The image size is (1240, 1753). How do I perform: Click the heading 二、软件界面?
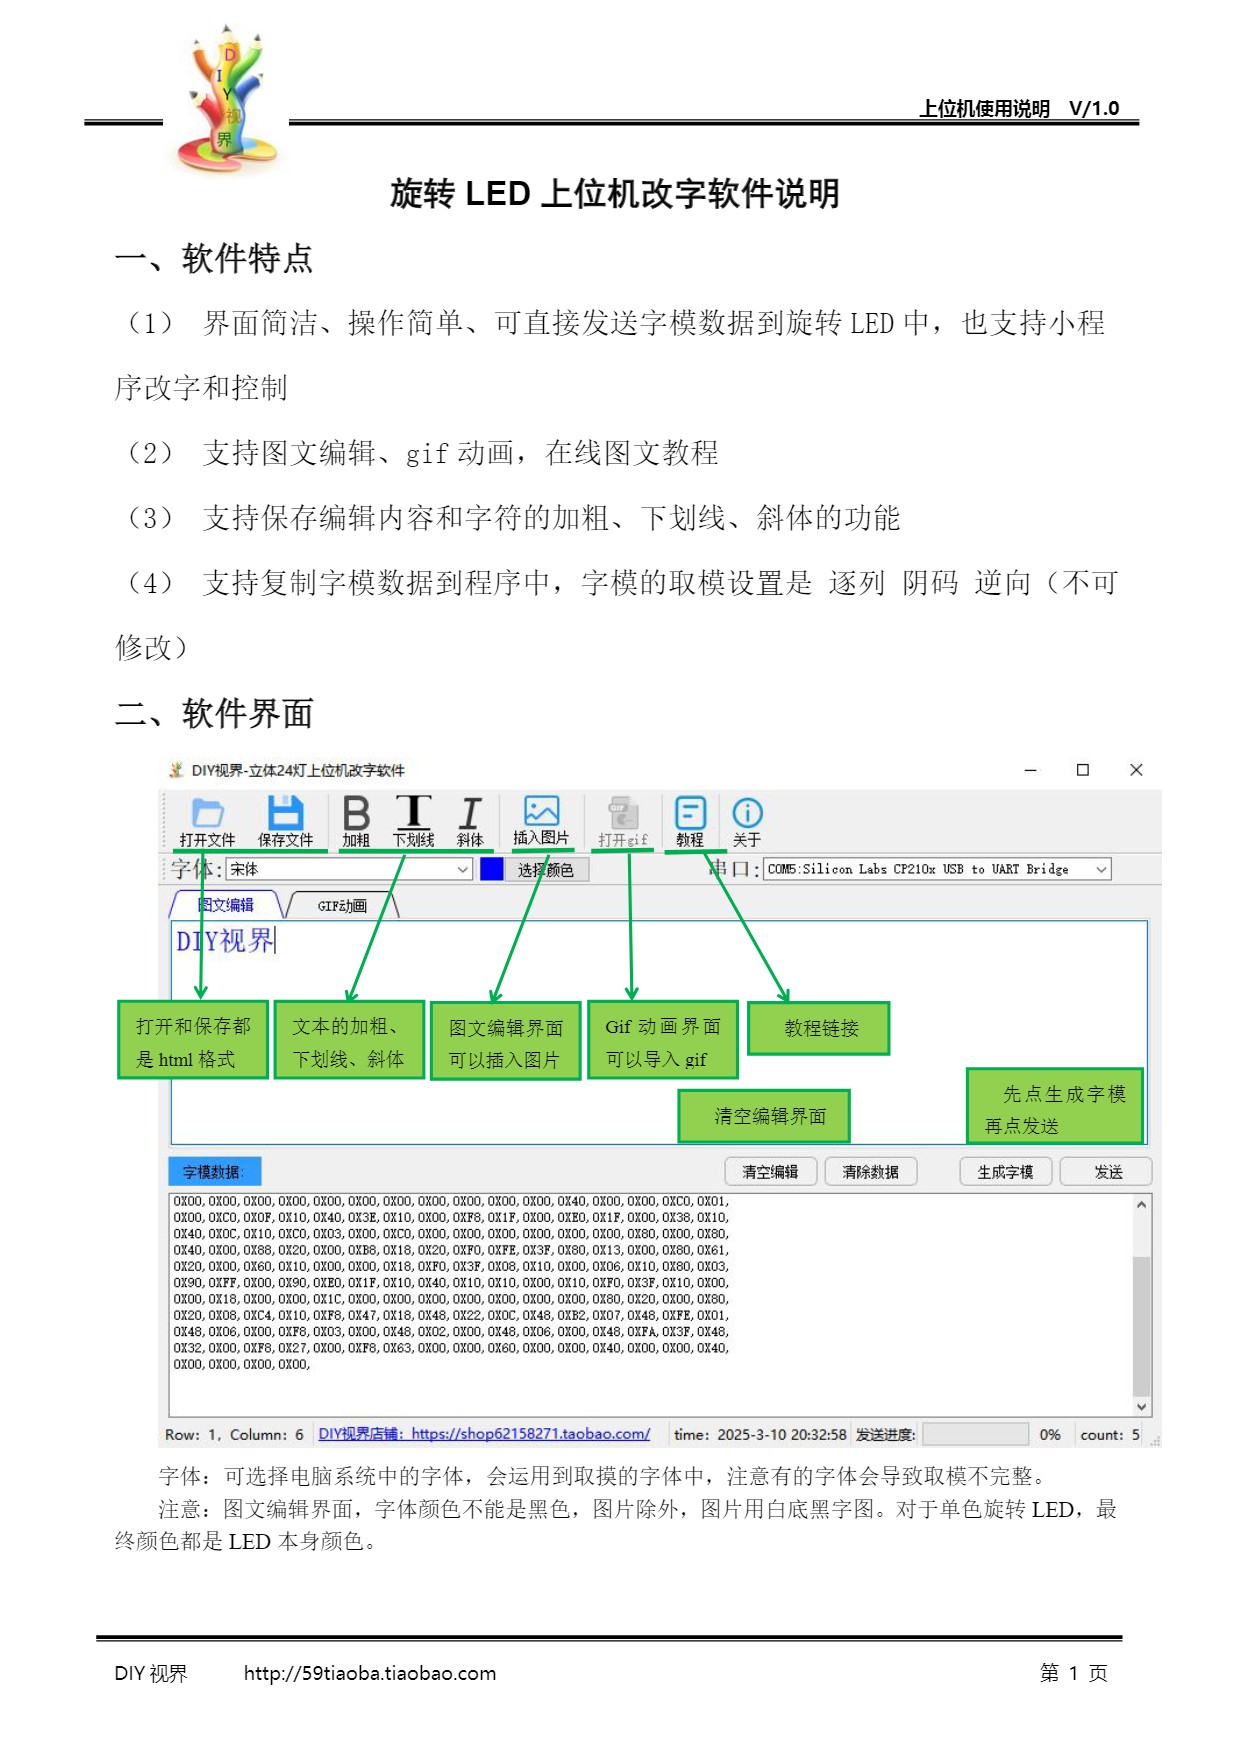214,714
